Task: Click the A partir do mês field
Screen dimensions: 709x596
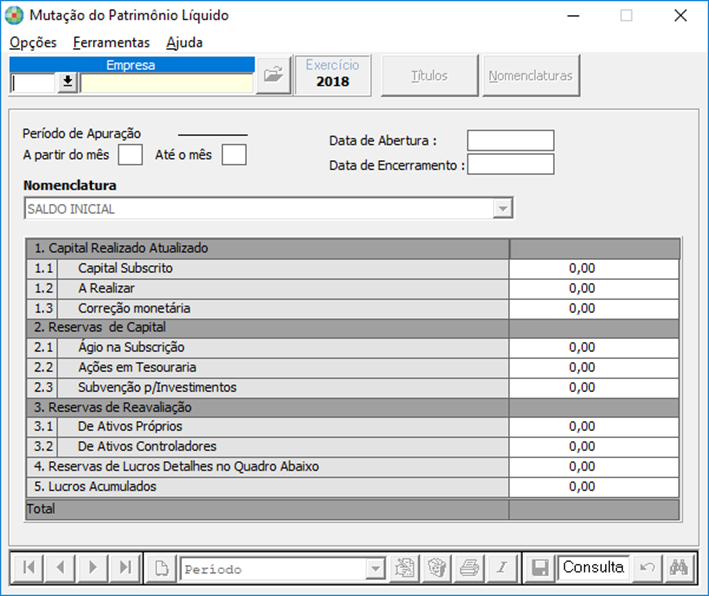Action: [x=130, y=155]
